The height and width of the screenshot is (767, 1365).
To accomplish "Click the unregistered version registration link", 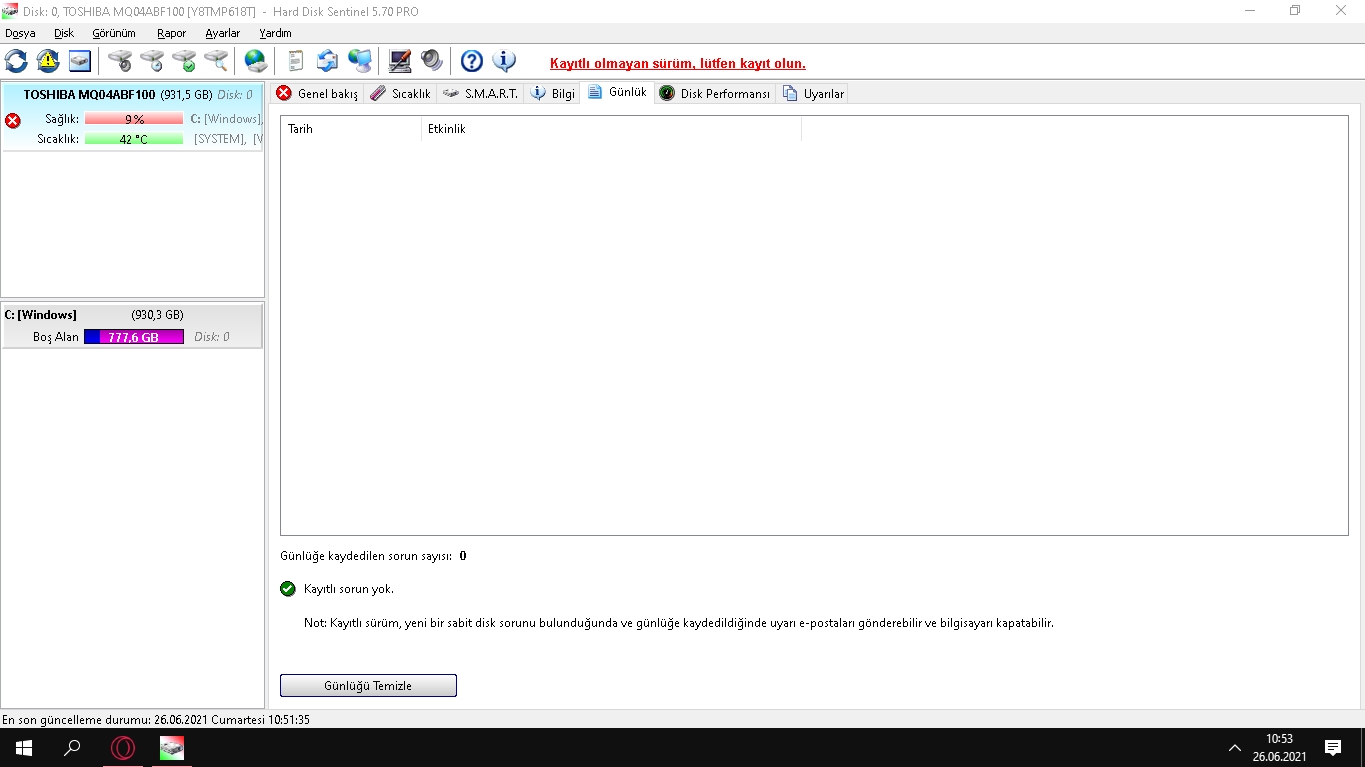I will tap(677, 63).
